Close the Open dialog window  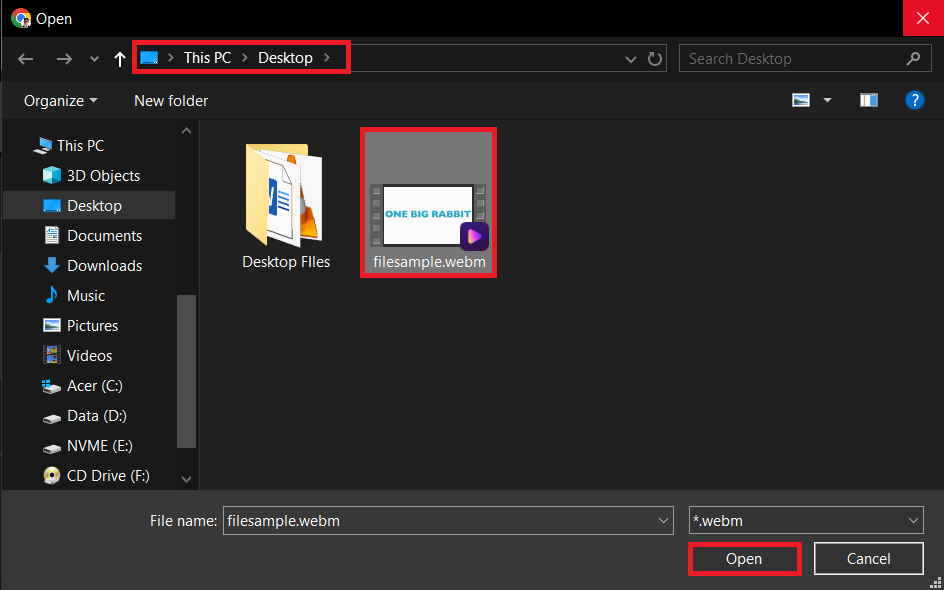coord(923,18)
